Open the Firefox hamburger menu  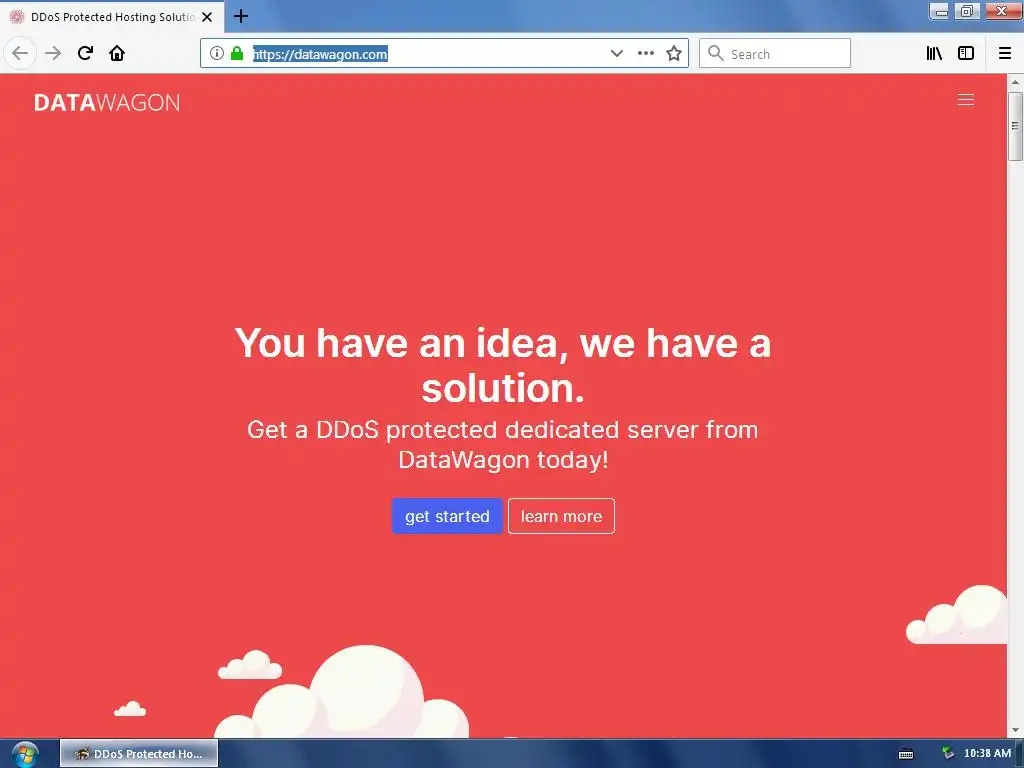point(1005,54)
